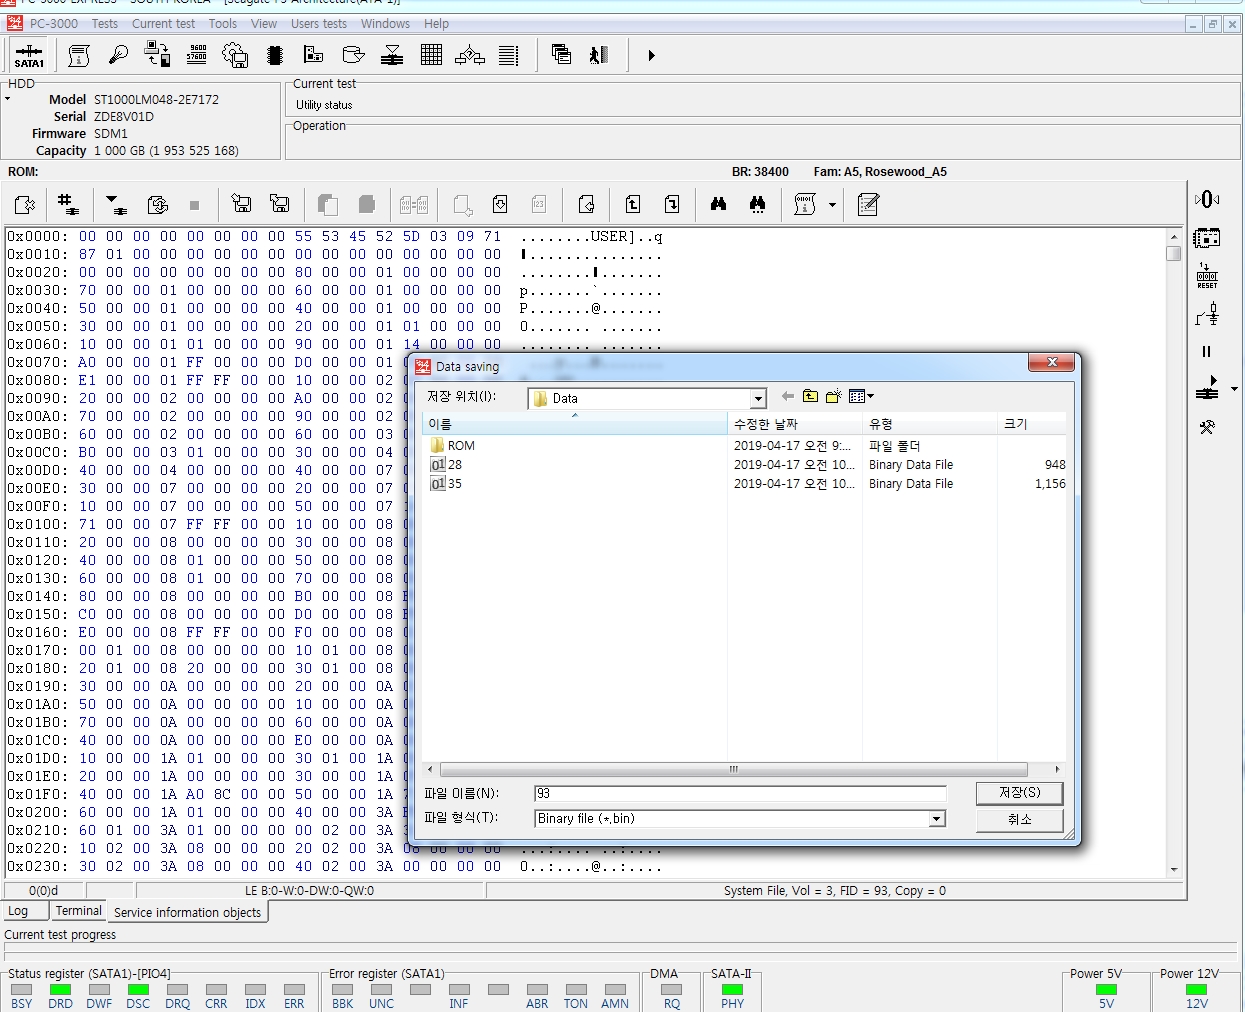The height and width of the screenshot is (1012, 1245).
Task: Open the scroll document icon in main toolbar
Action: pyautogui.click(x=79, y=56)
